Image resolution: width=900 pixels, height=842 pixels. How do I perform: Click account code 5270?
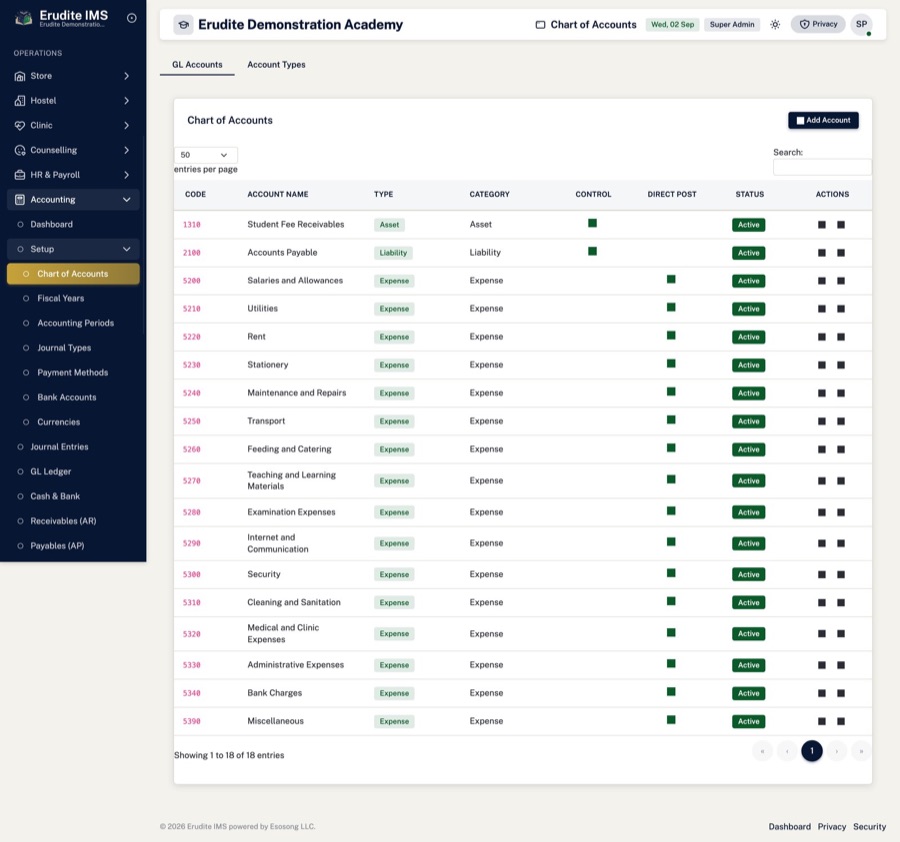[192, 481]
